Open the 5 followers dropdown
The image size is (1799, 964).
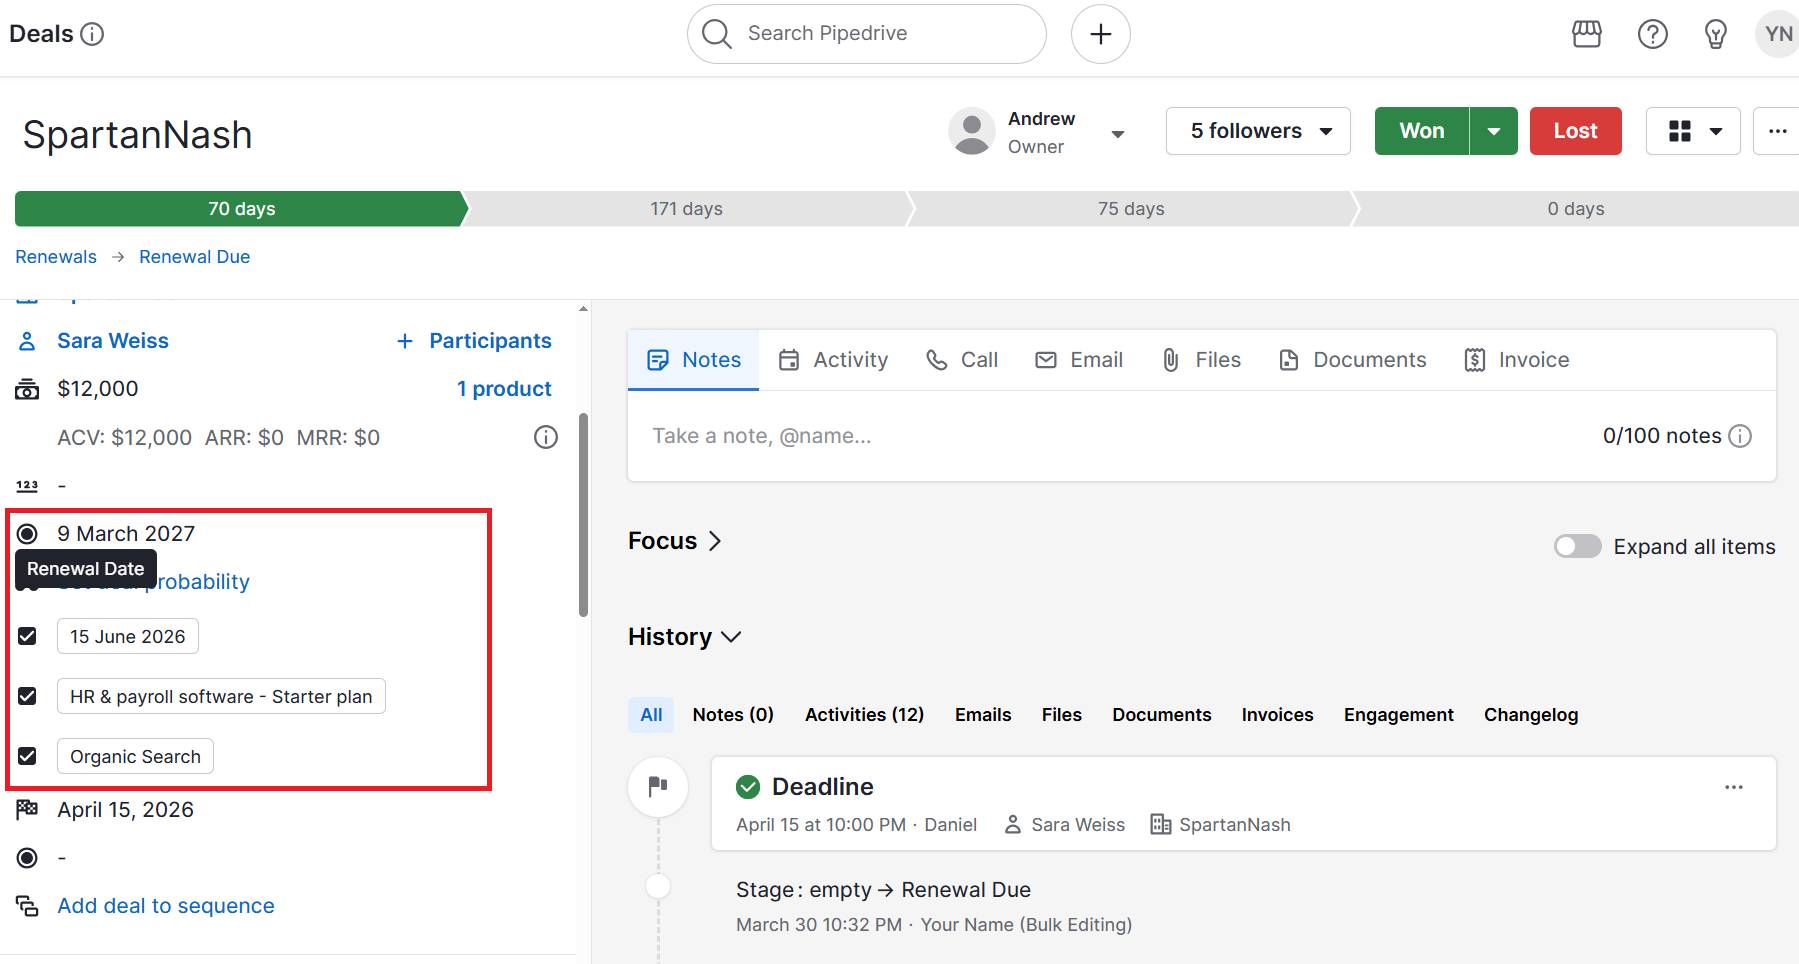coord(1258,131)
